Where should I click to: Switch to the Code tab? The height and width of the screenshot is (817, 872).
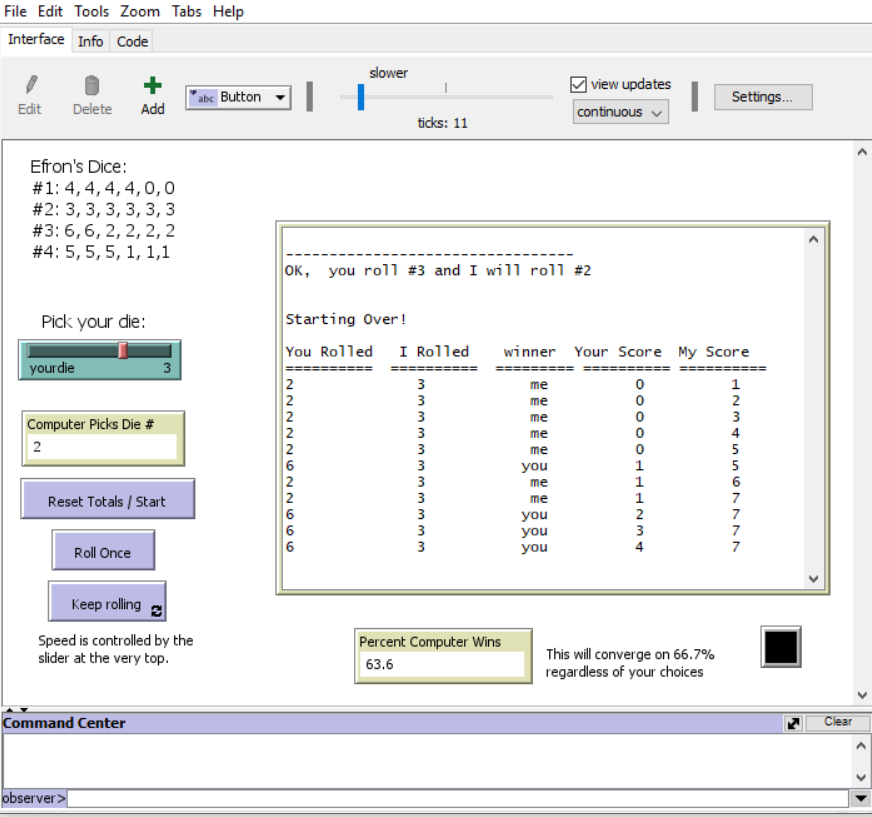tap(132, 41)
